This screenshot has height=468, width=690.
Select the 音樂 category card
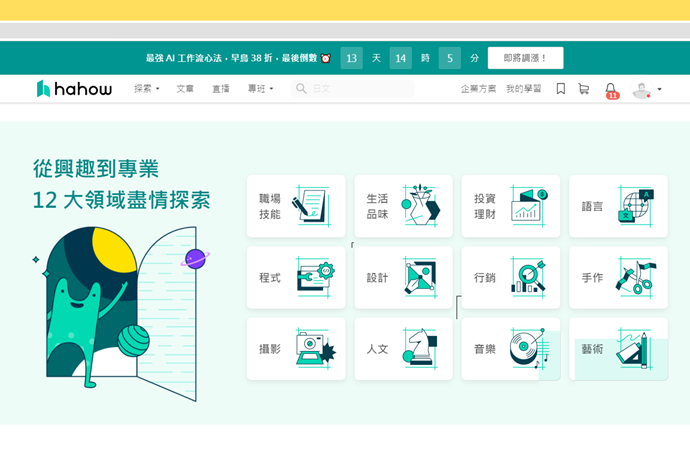click(x=510, y=349)
